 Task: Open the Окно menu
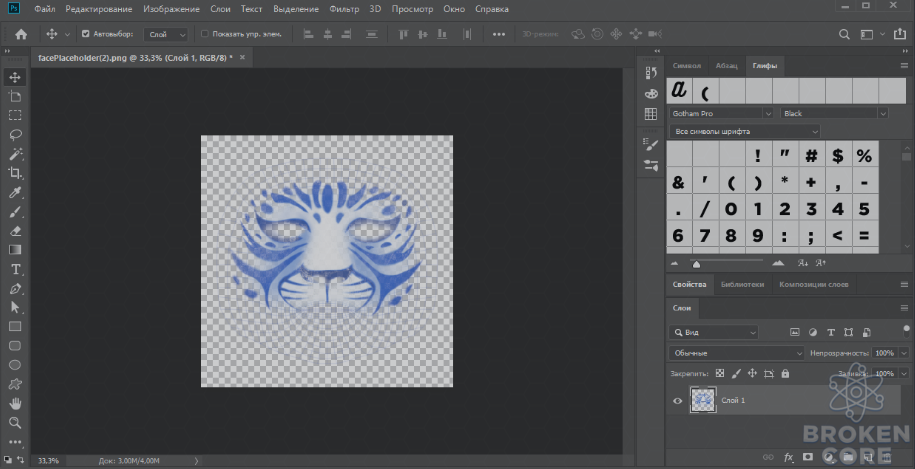pos(454,9)
